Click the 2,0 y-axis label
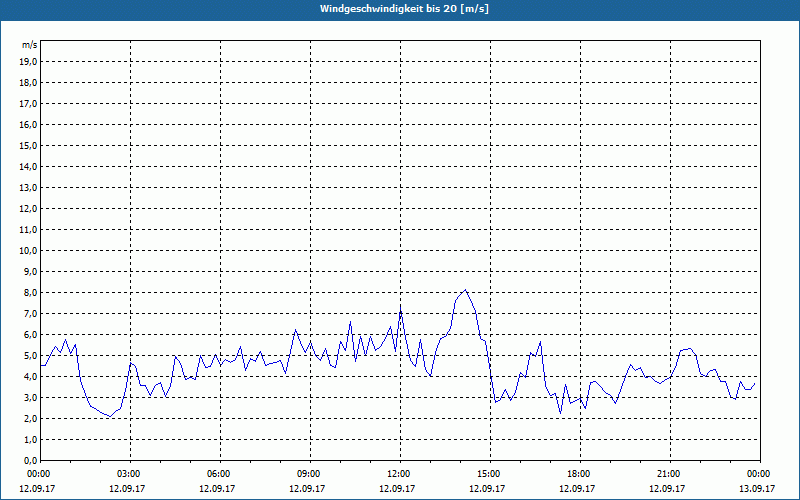 (x=31, y=419)
